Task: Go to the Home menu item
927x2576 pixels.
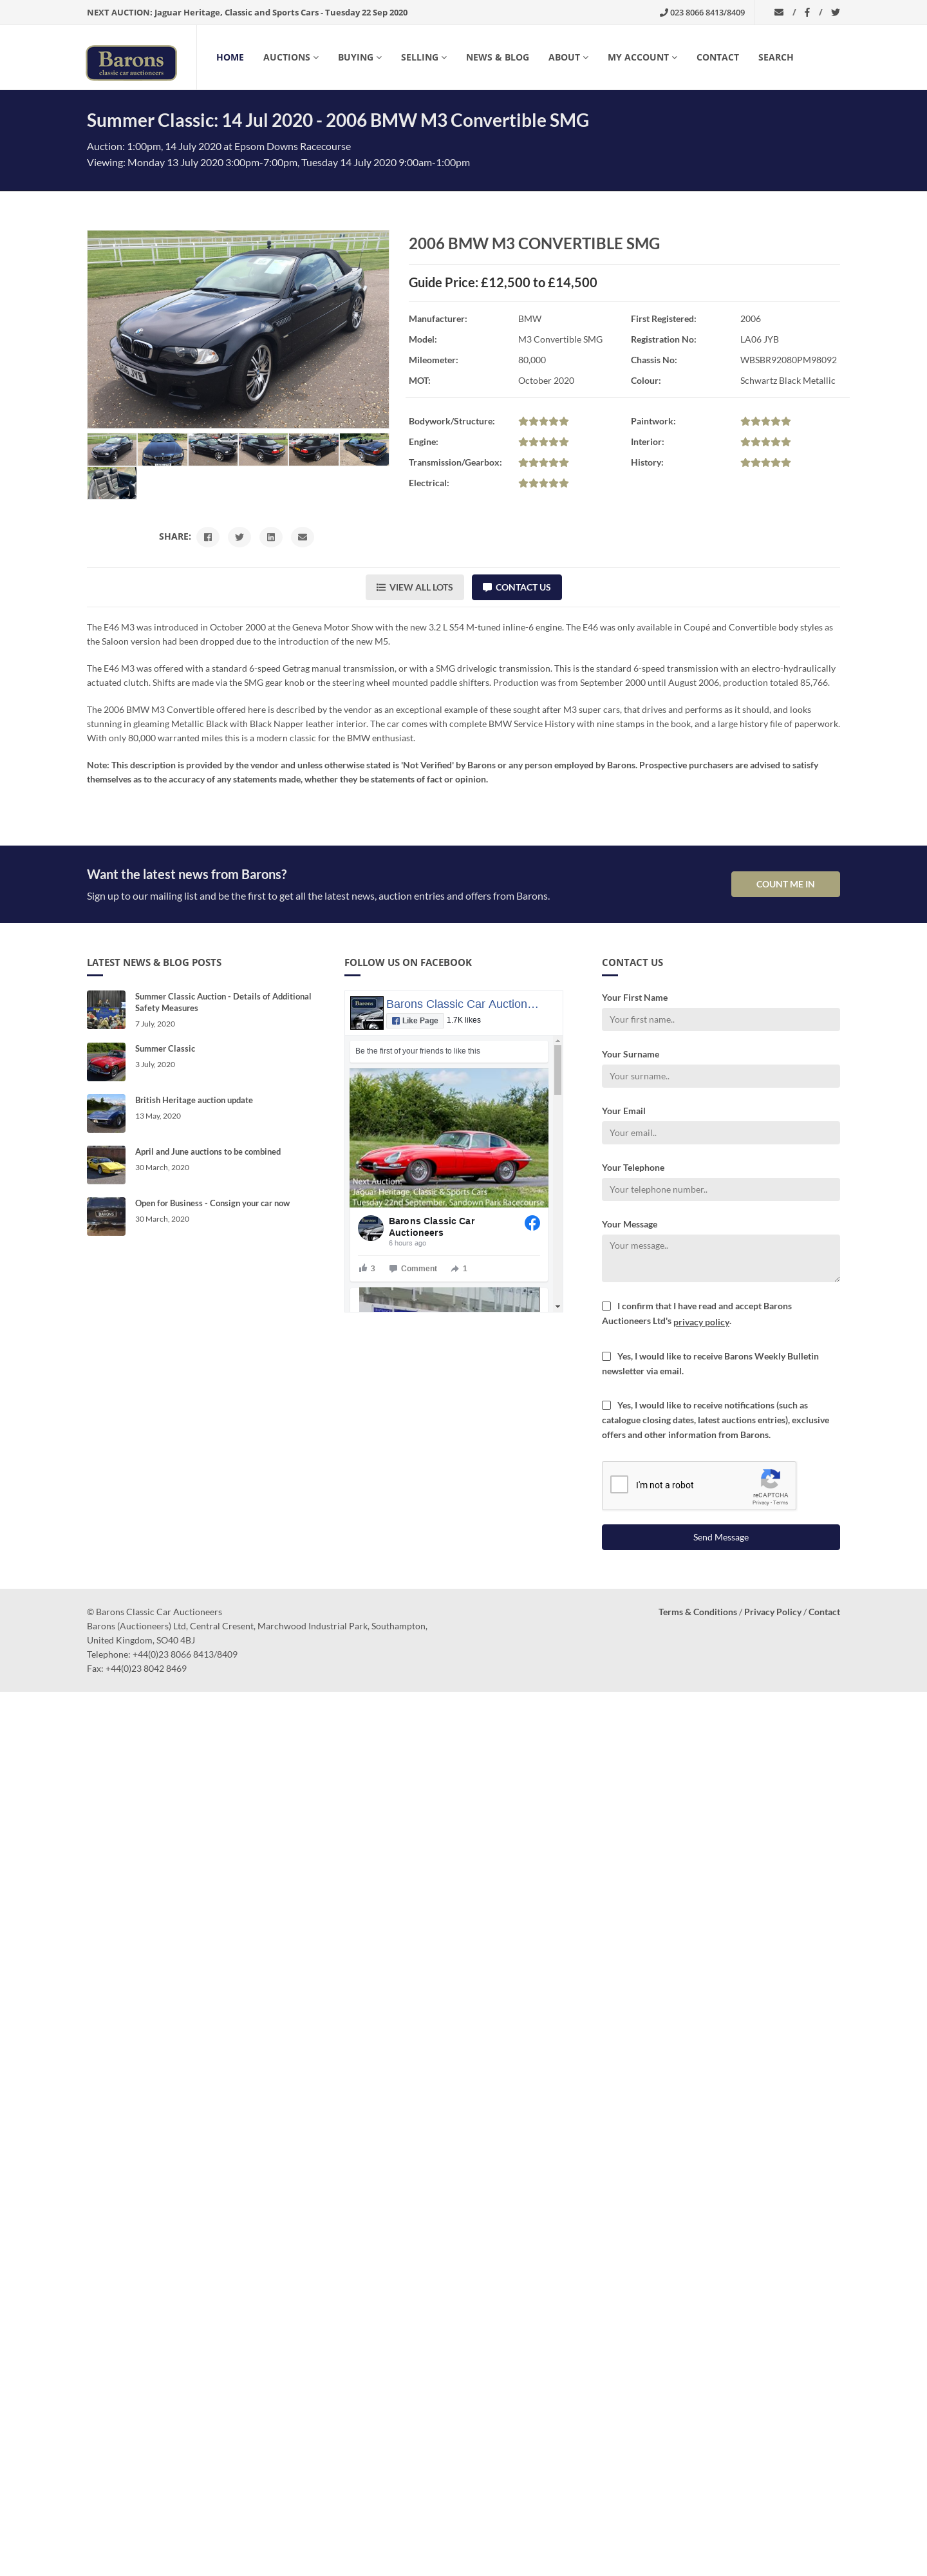Action: (230, 57)
